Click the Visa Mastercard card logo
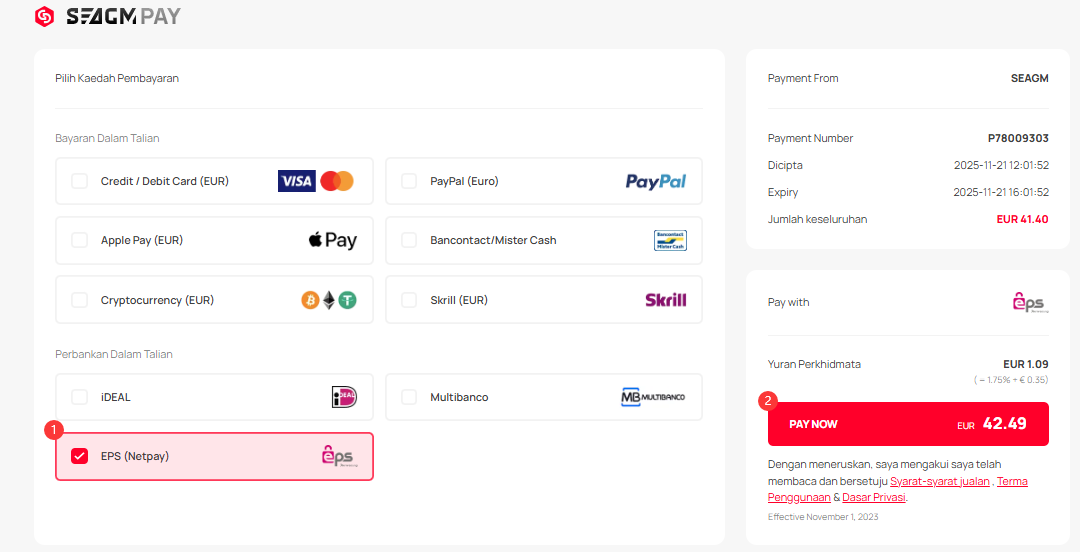 316,181
